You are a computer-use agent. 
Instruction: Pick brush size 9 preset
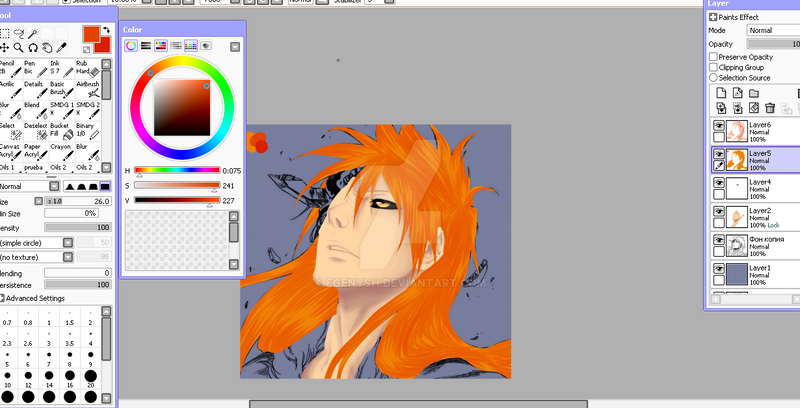[90, 355]
